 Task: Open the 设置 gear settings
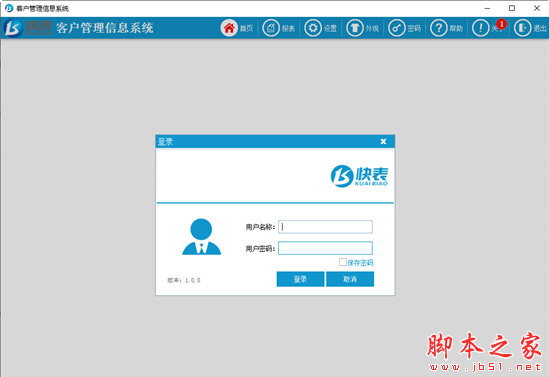coord(313,28)
